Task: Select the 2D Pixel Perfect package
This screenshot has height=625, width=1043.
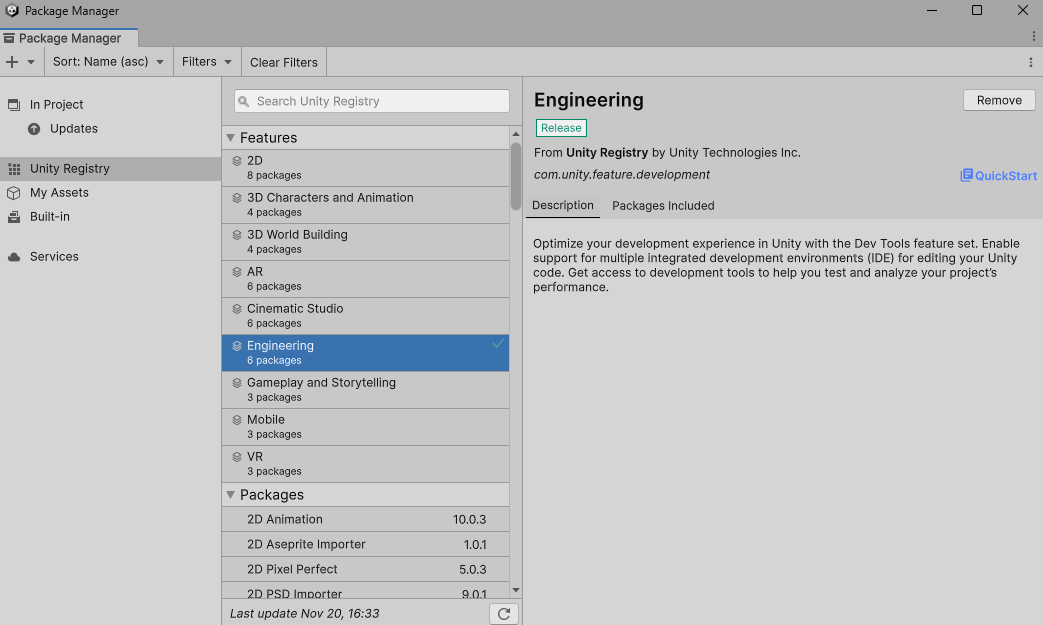Action: 366,570
